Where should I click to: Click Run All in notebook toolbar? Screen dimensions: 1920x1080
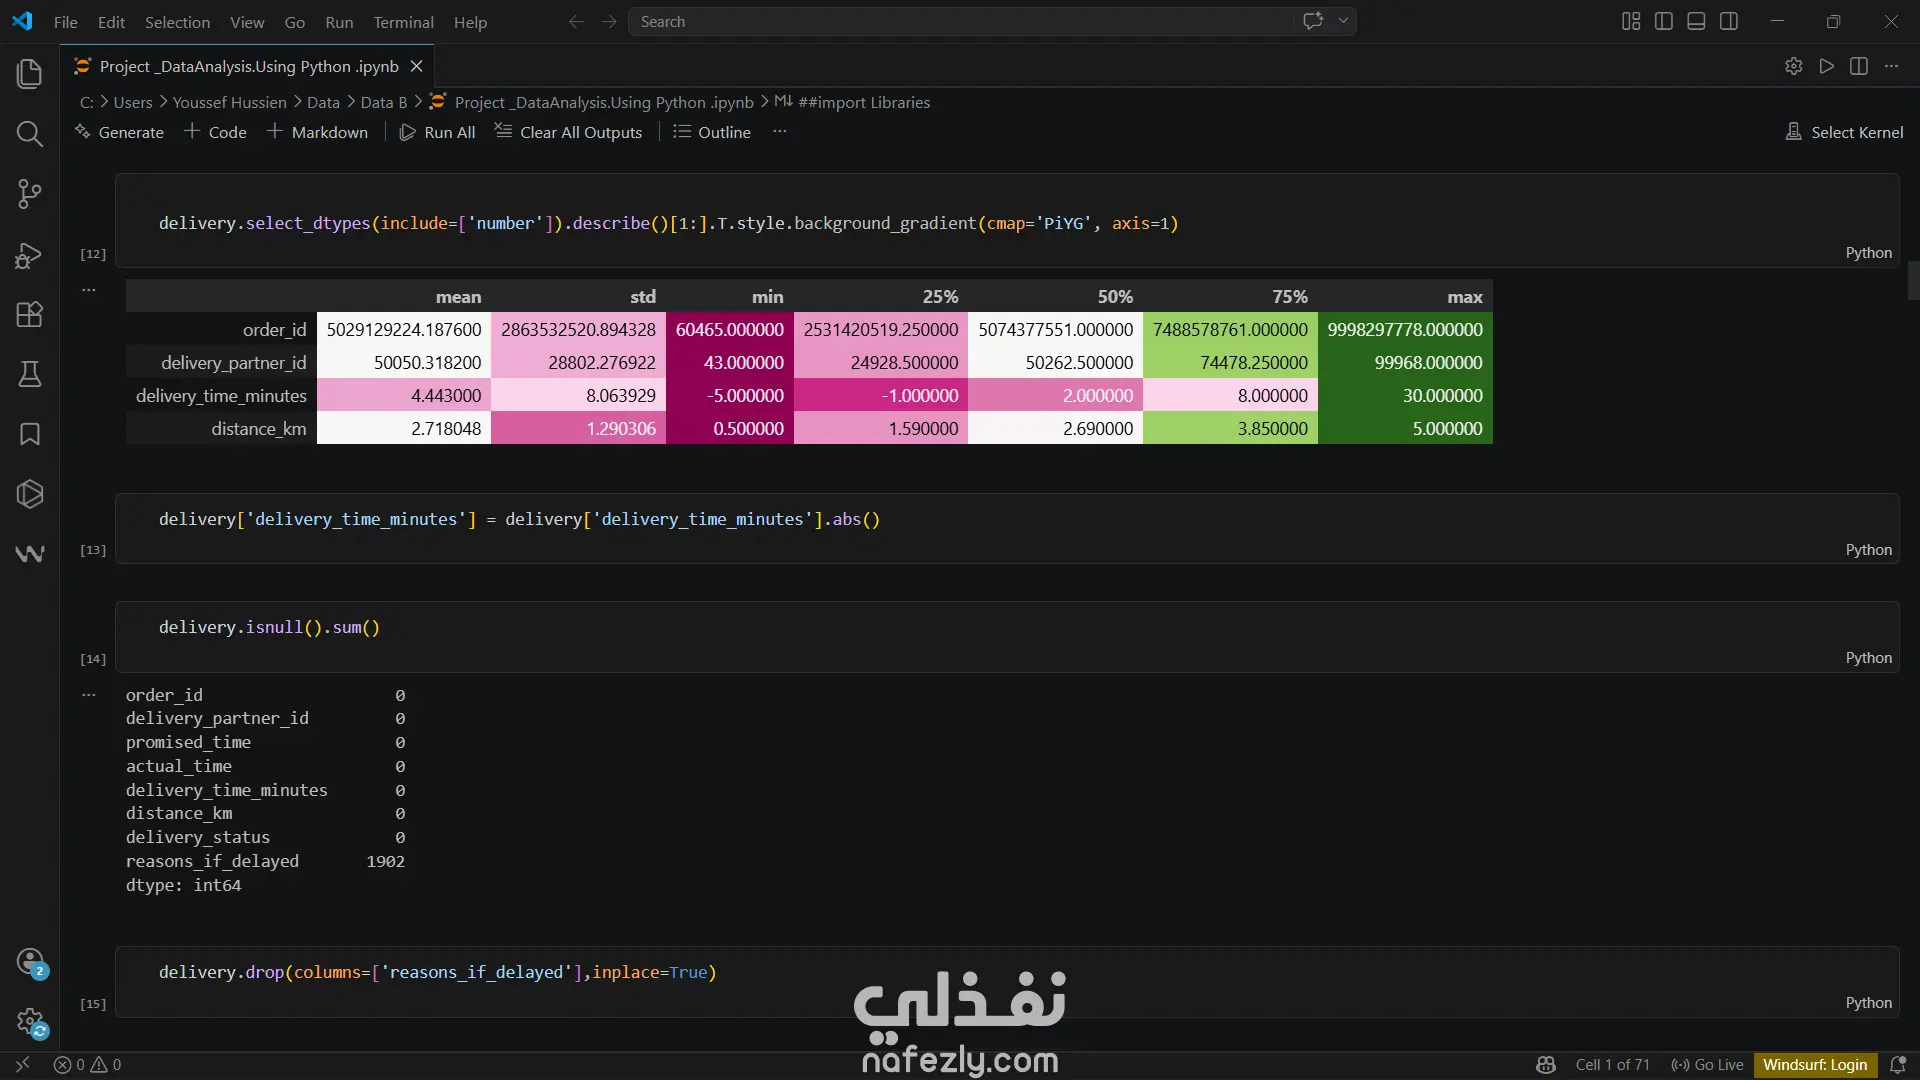point(437,132)
